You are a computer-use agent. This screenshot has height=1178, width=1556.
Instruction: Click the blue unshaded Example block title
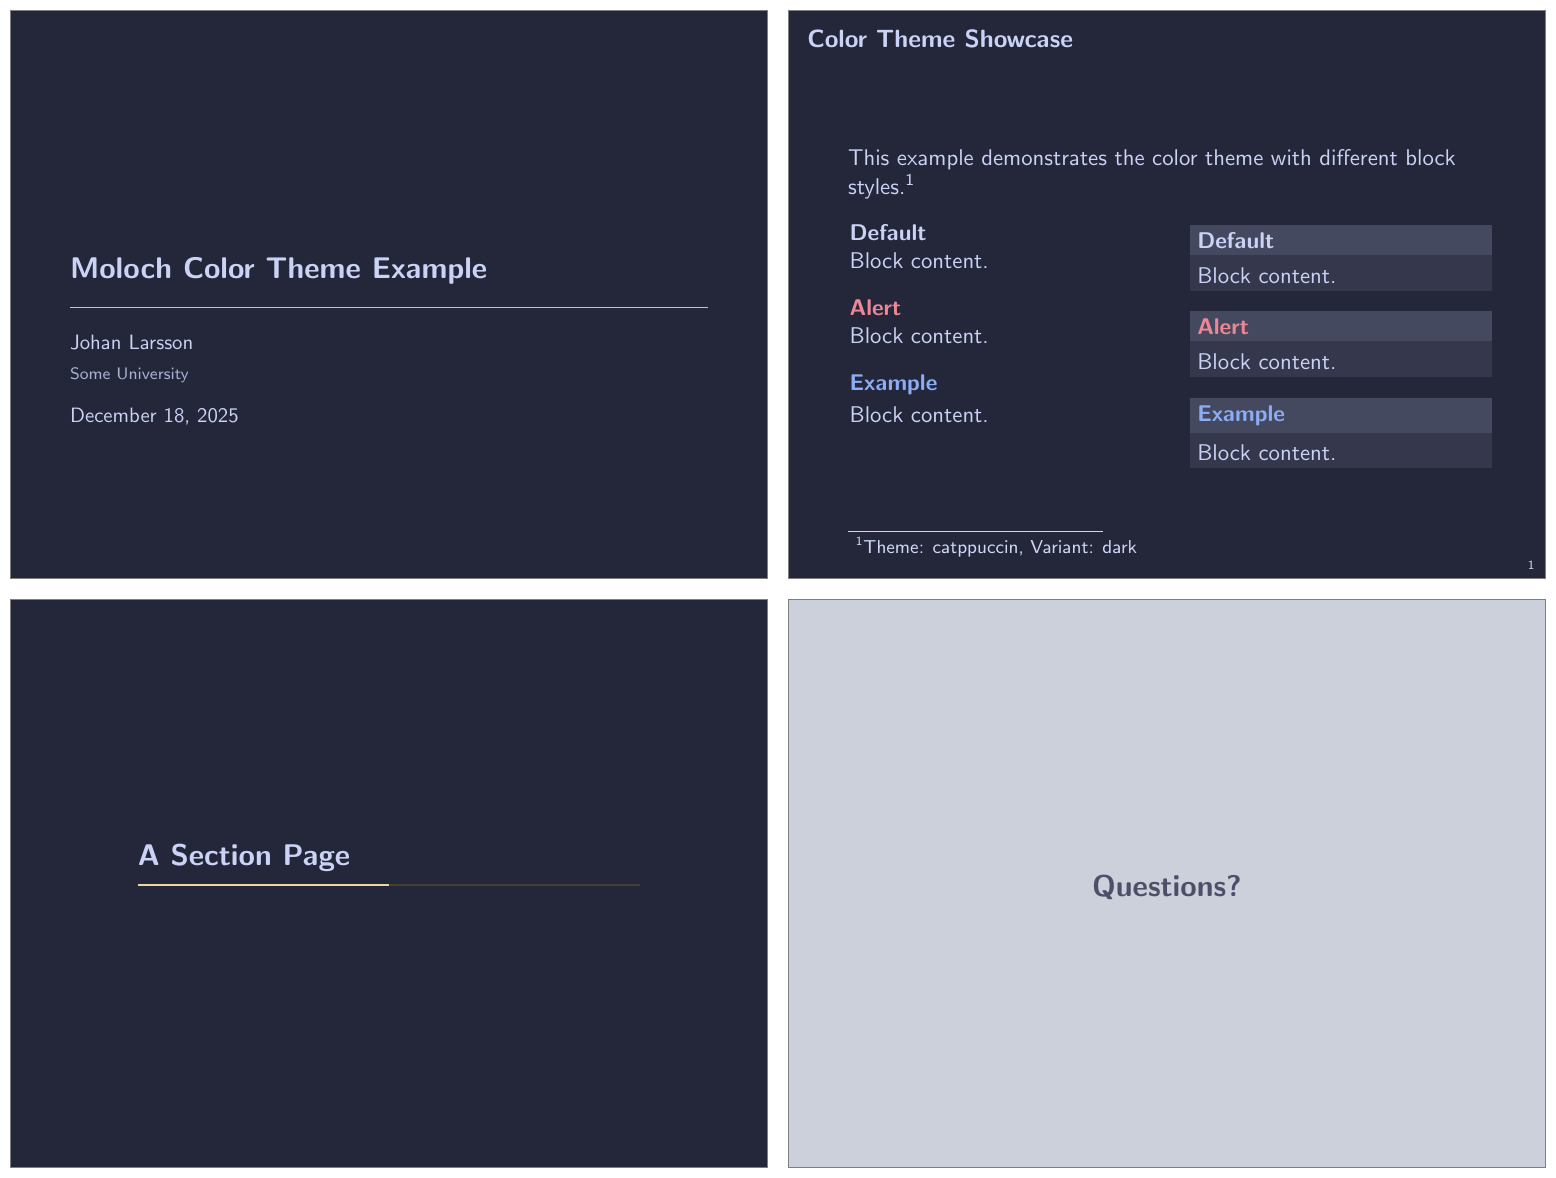tap(893, 382)
